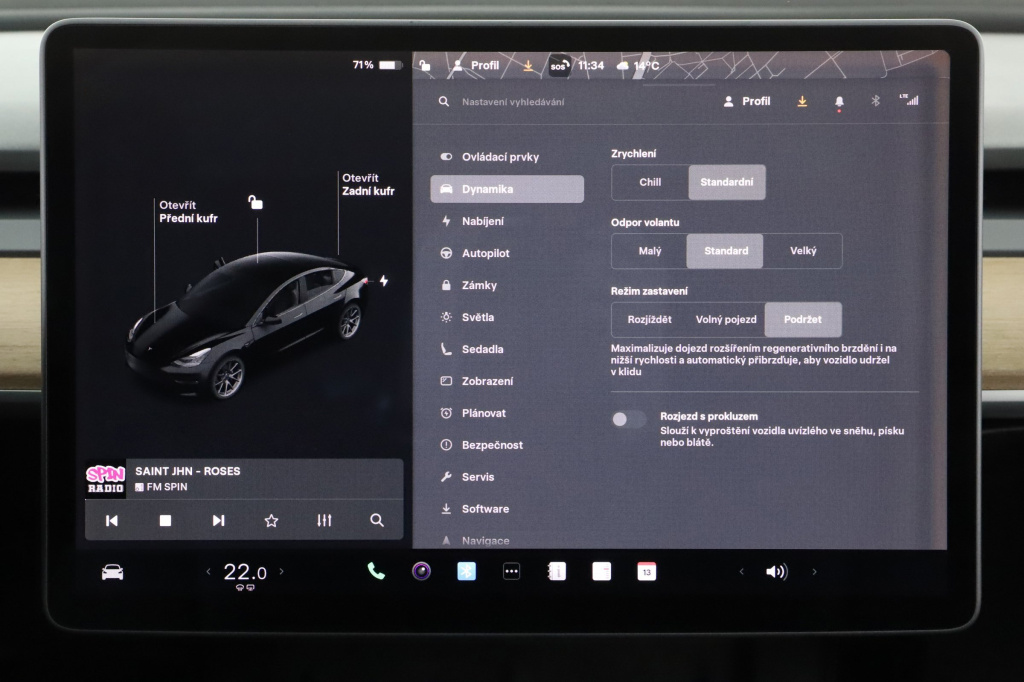The height and width of the screenshot is (682, 1024).
Task: Open the phone app from the bottom bar
Action: click(375, 571)
